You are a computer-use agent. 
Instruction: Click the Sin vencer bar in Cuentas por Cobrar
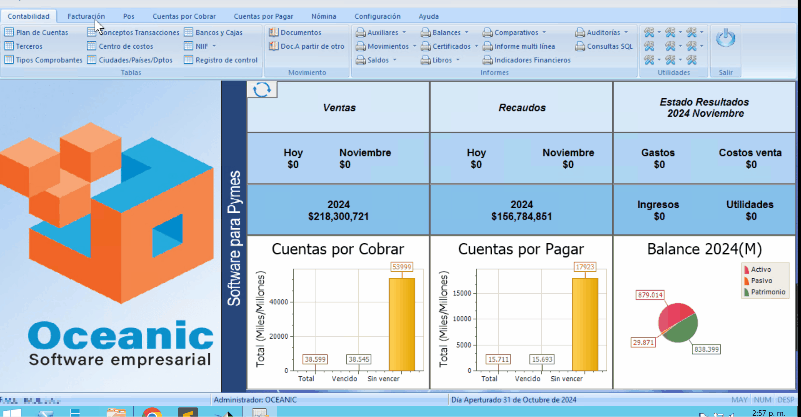[x=402, y=324]
